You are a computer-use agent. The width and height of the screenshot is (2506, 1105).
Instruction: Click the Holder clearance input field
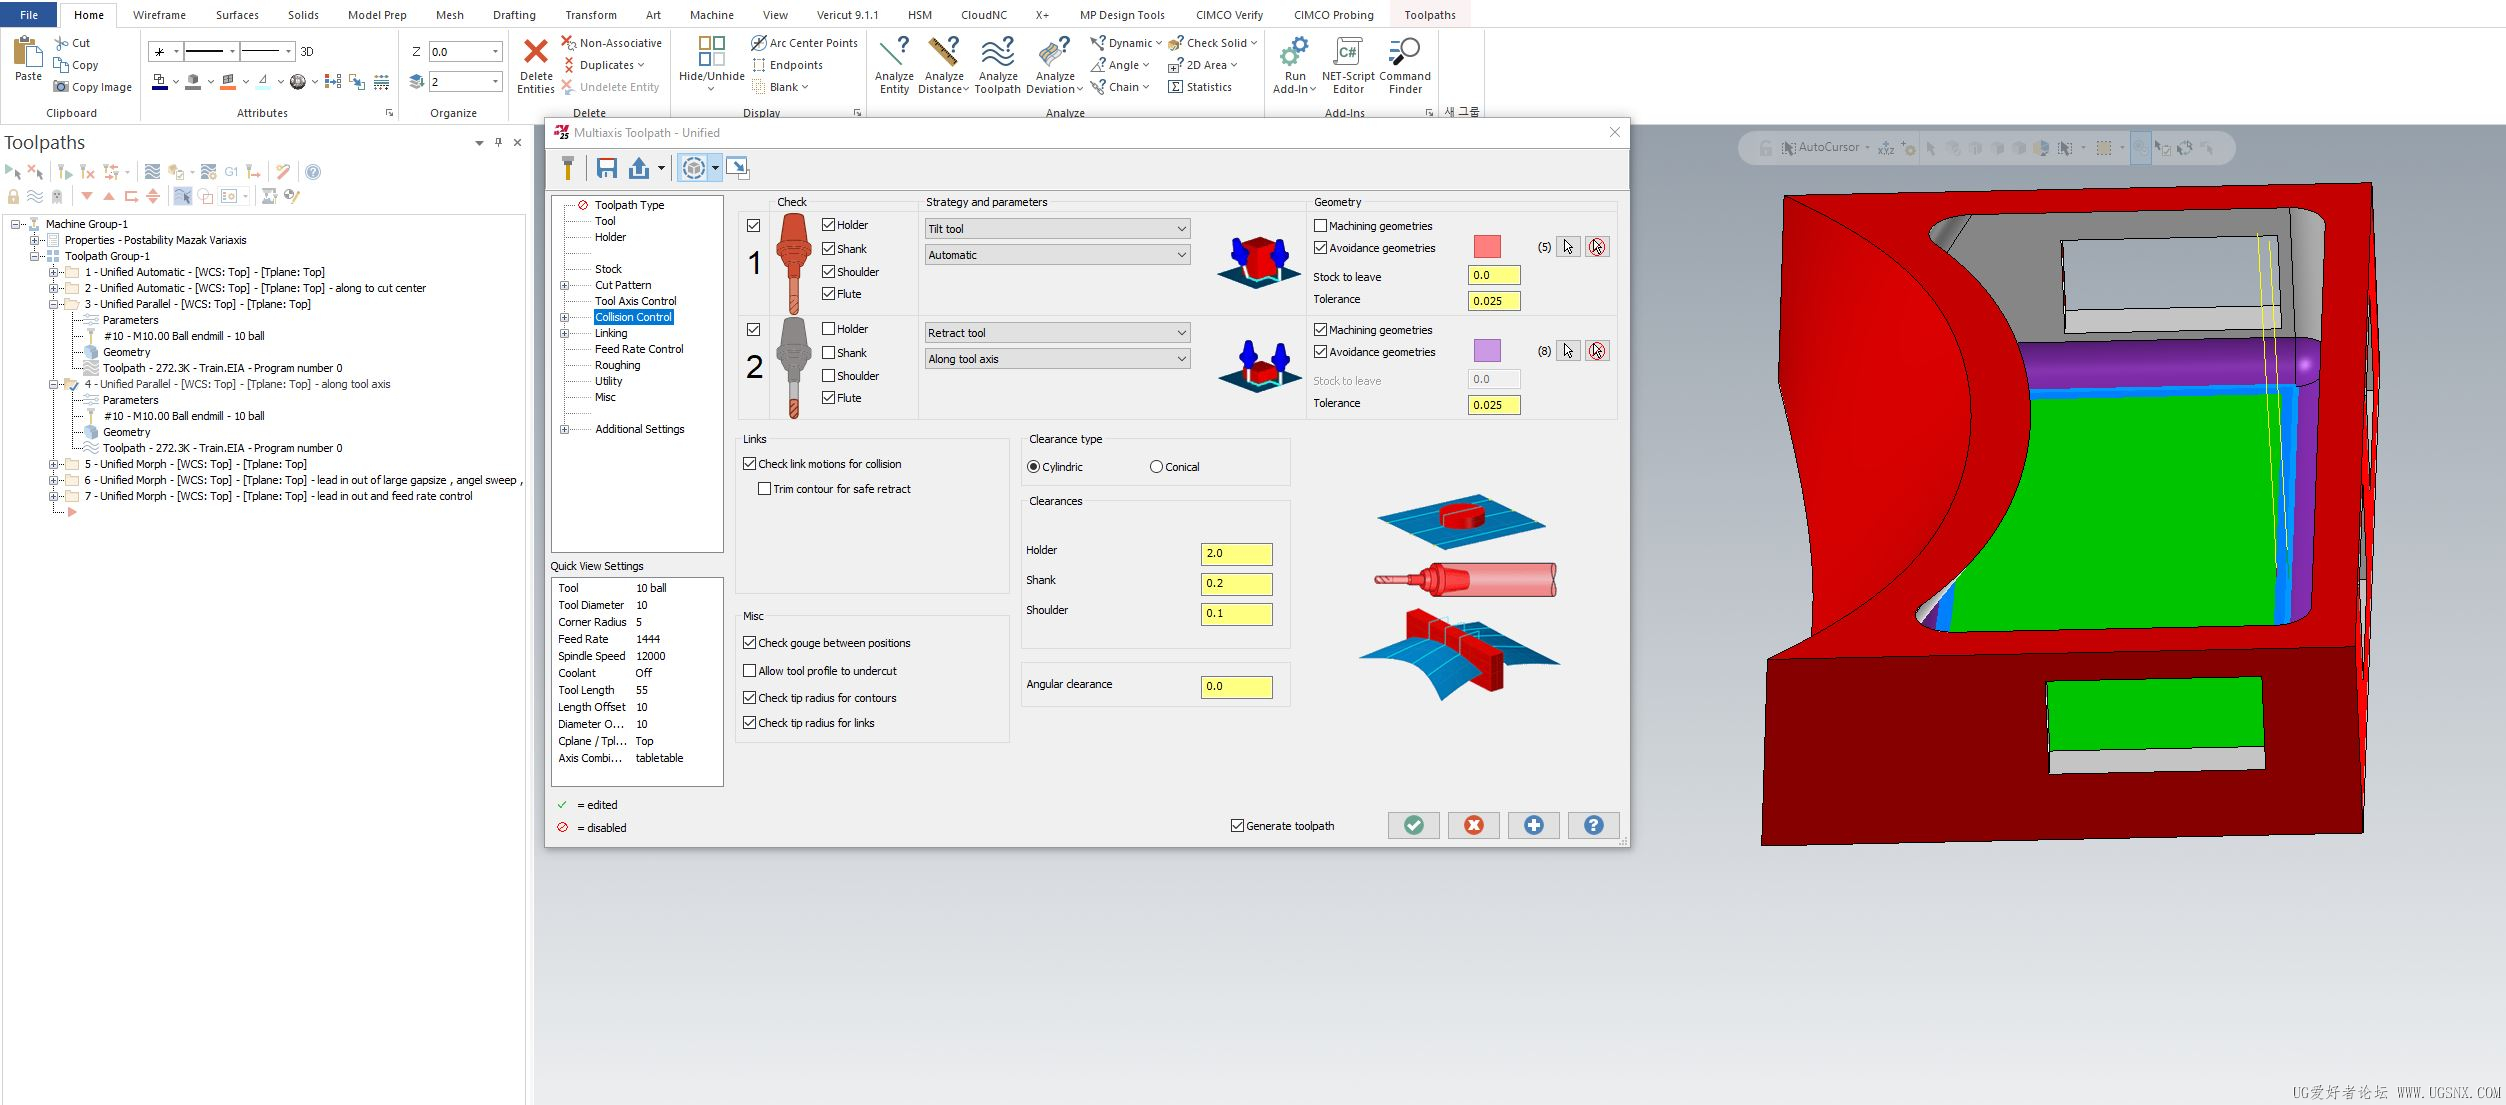point(1236,553)
